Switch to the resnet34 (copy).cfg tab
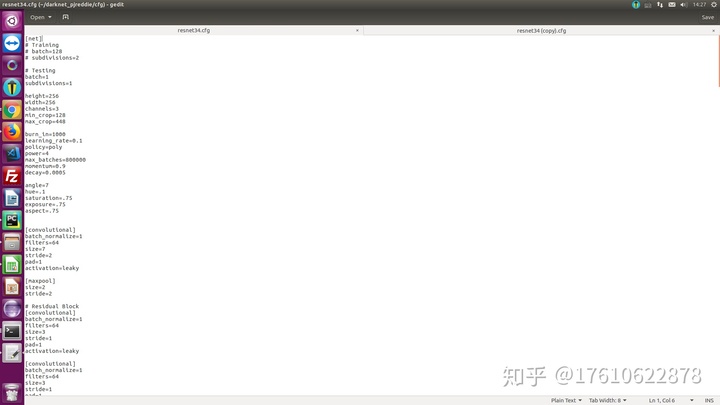720x405 pixels. [541, 31]
